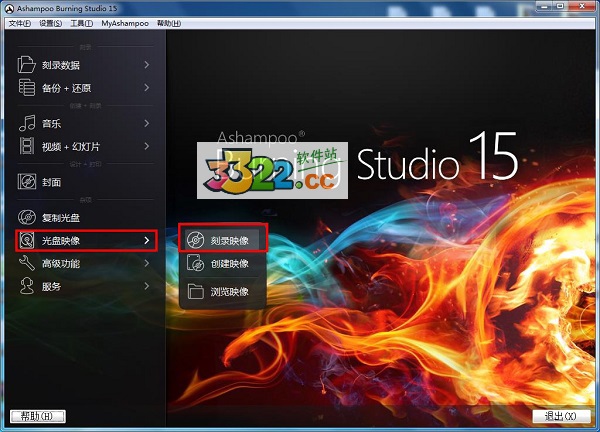Open the 帮助(H) menu in menu bar
This screenshot has width=600, height=432.
tap(169, 23)
